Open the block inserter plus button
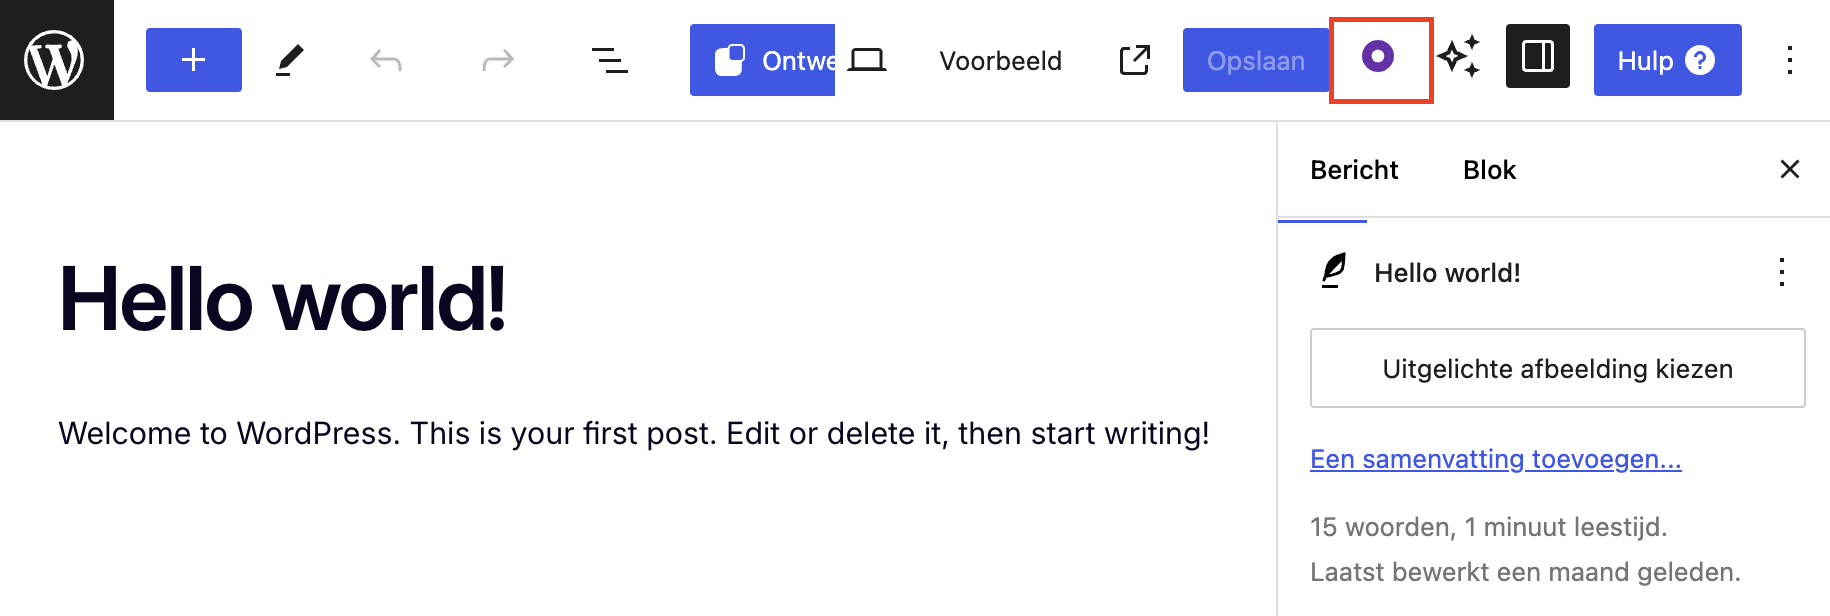 coord(194,60)
